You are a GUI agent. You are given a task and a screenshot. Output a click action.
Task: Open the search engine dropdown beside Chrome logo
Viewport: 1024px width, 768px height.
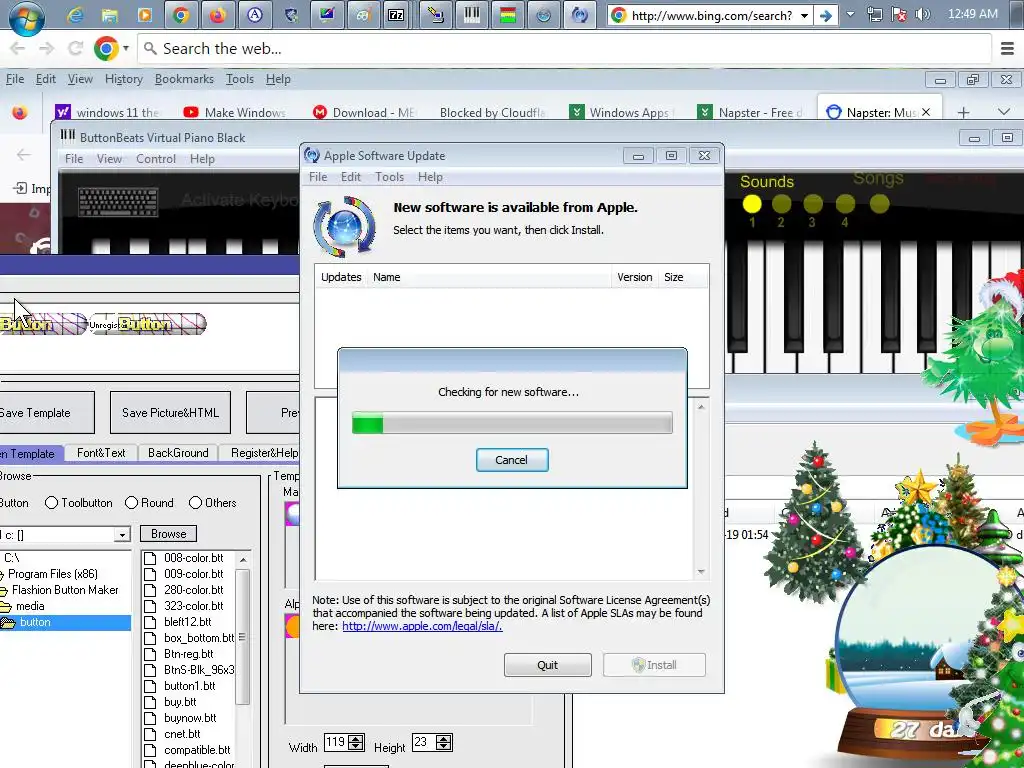(126, 48)
